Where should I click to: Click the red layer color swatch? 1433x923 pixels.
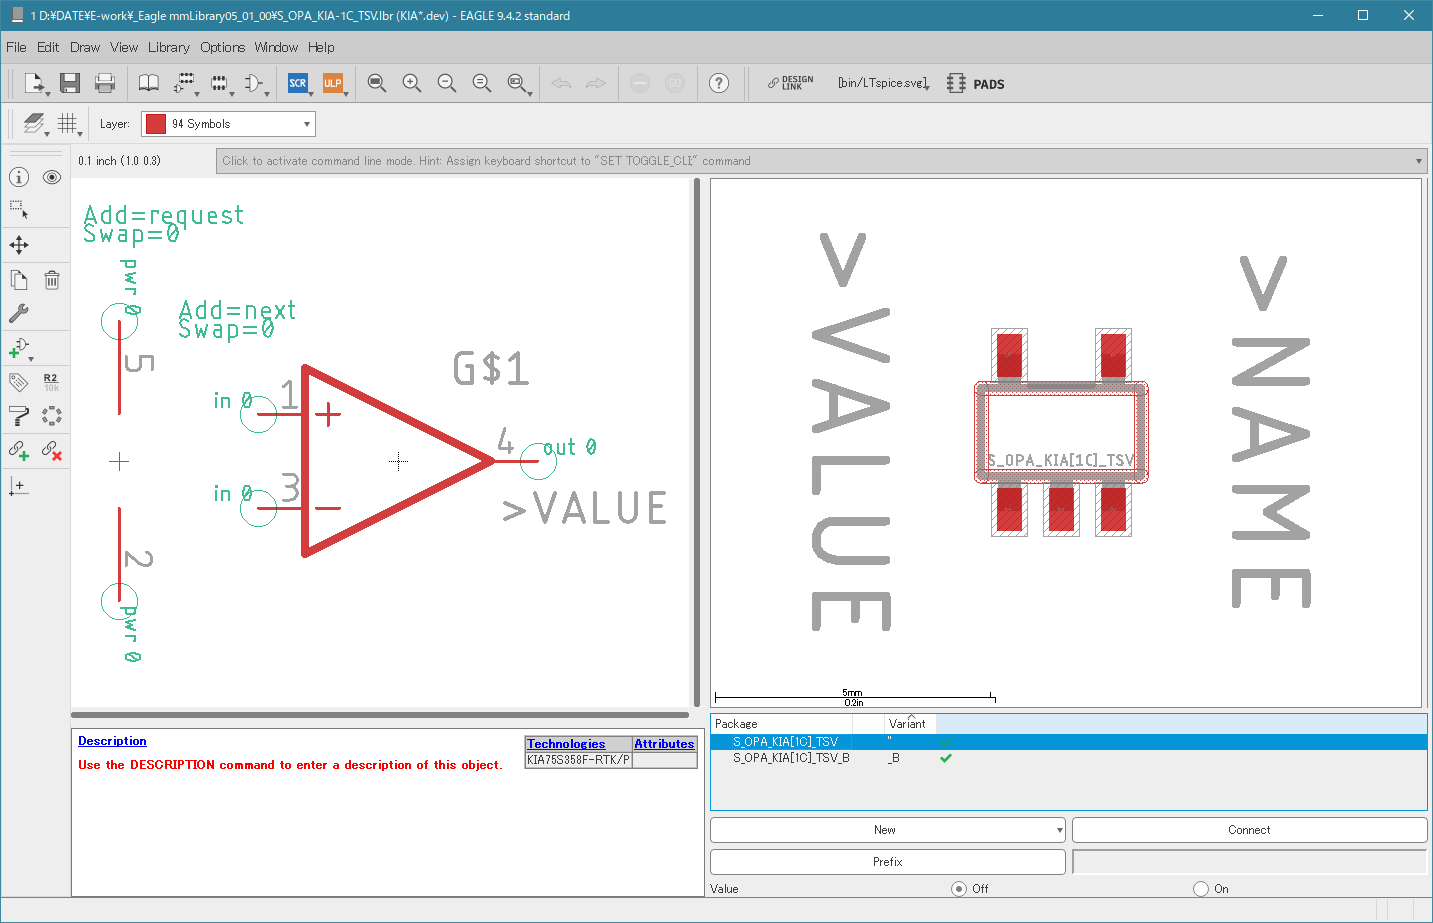tap(156, 124)
